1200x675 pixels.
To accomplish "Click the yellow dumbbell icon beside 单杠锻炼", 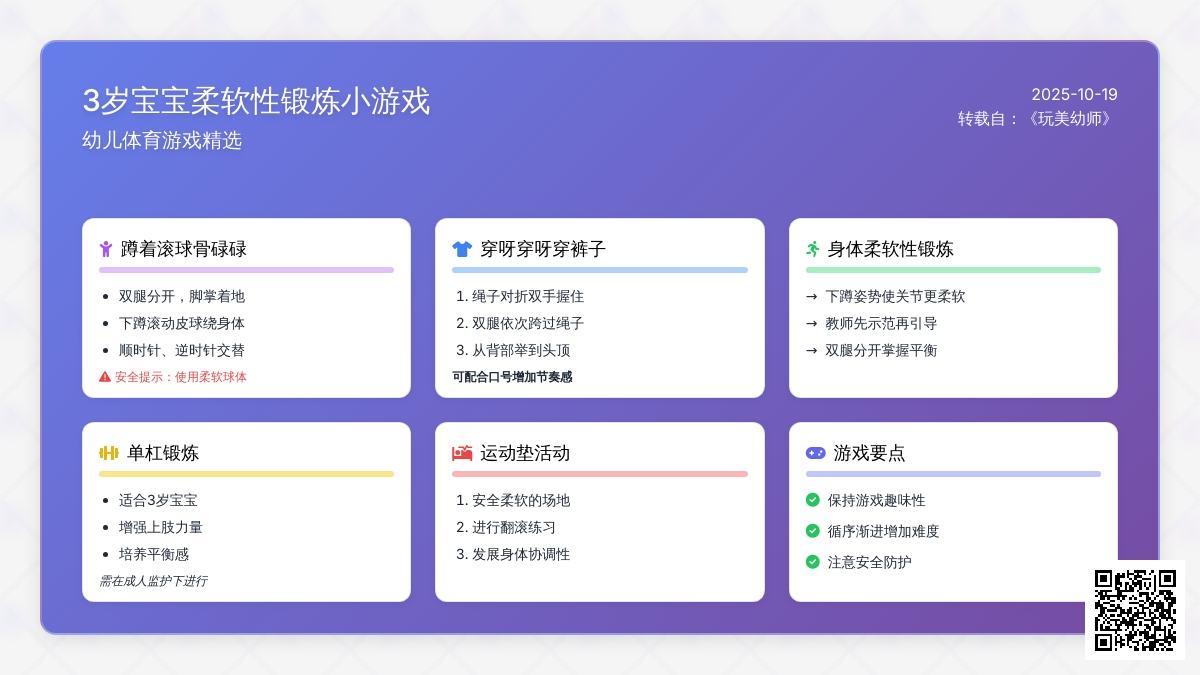I will (x=109, y=453).
